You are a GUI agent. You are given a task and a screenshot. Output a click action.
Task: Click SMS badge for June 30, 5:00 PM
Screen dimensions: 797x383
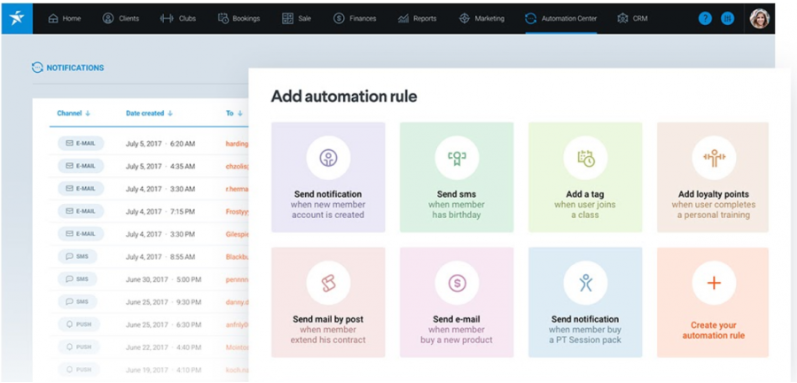tap(77, 279)
